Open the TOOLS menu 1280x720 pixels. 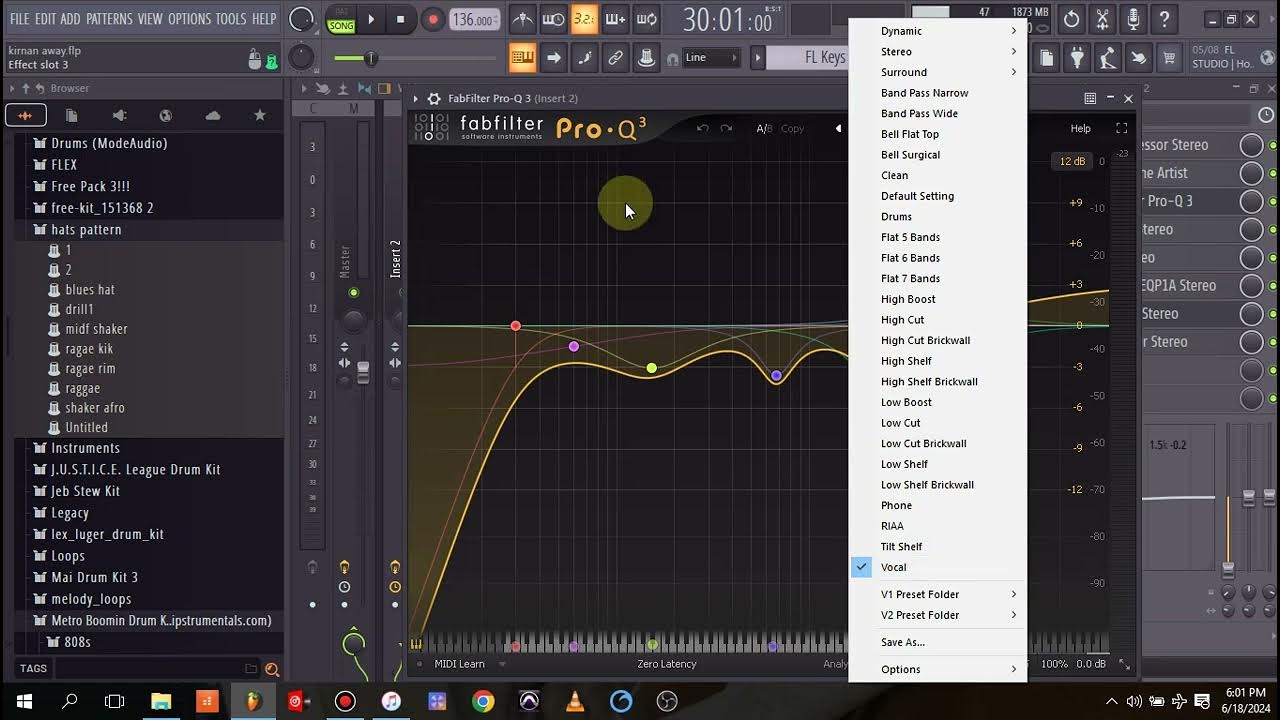[x=231, y=19]
